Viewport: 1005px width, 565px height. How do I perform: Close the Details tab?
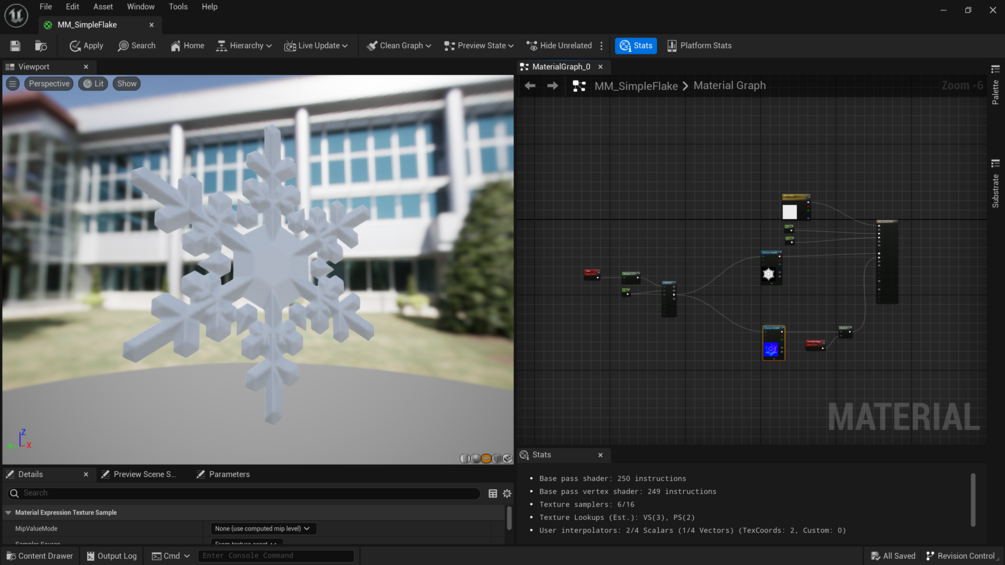pyautogui.click(x=86, y=474)
